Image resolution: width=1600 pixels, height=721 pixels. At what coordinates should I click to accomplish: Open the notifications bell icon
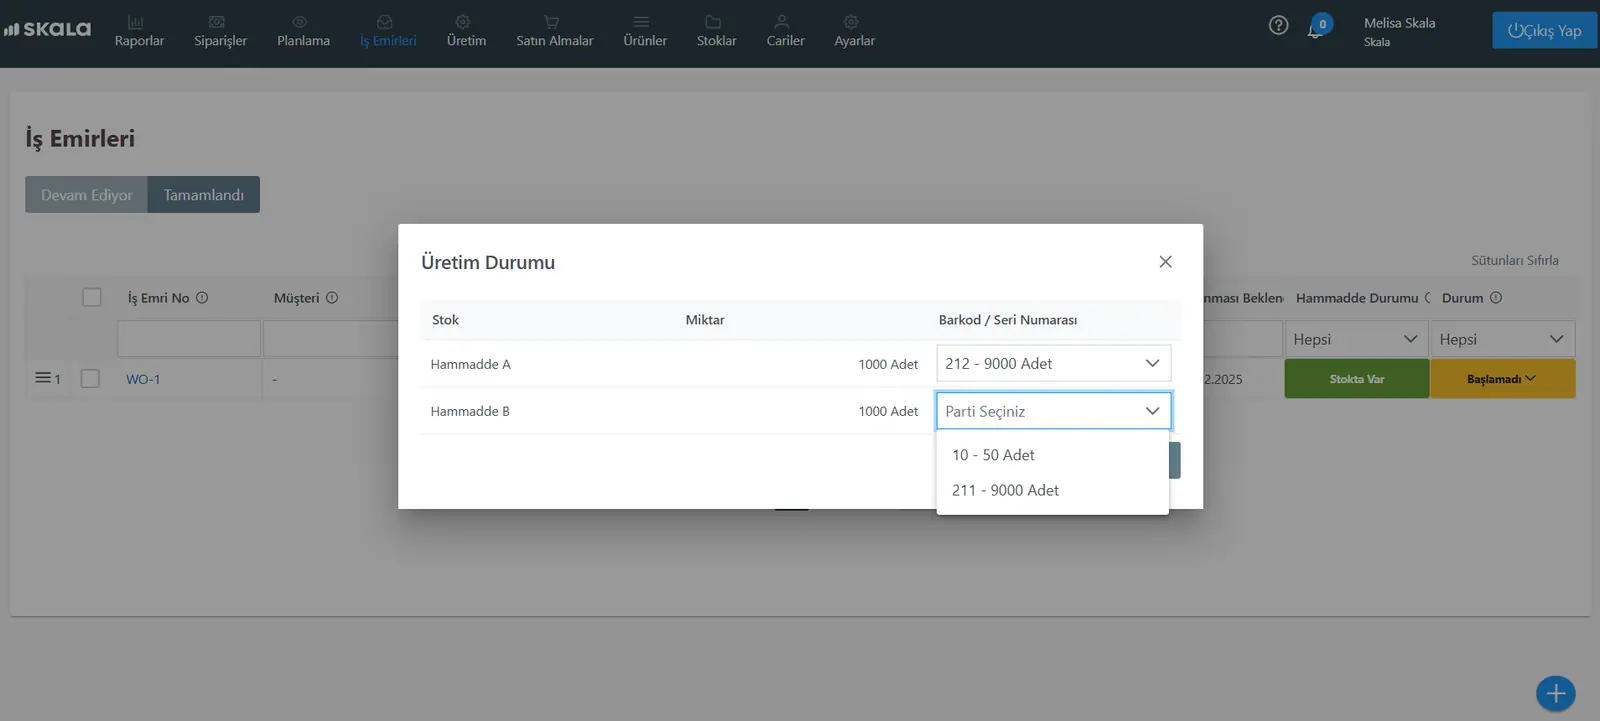click(1316, 30)
